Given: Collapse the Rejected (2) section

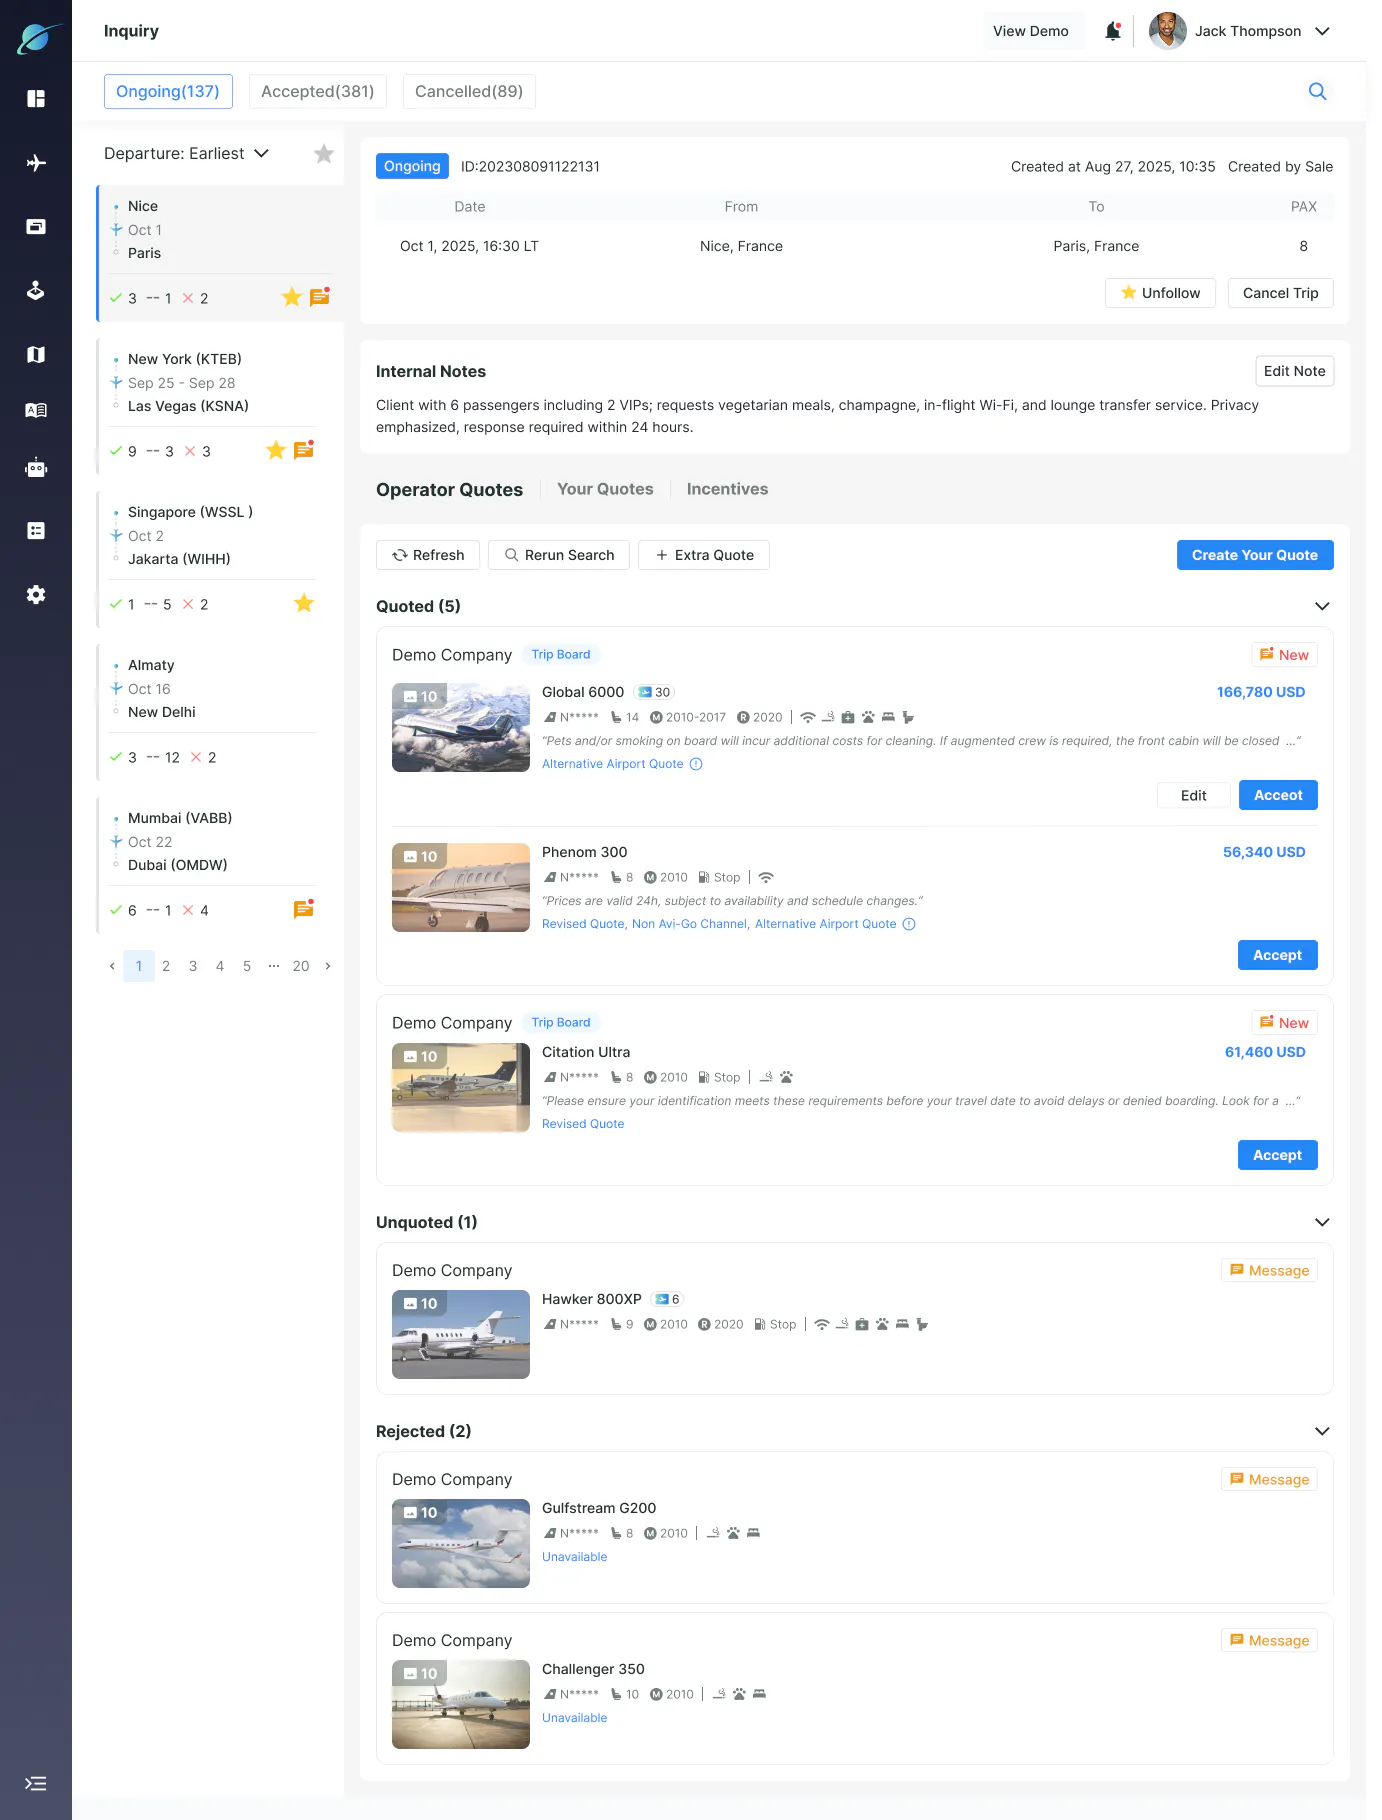Looking at the screenshot, I should pyautogui.click(x=1322, y=1431).
